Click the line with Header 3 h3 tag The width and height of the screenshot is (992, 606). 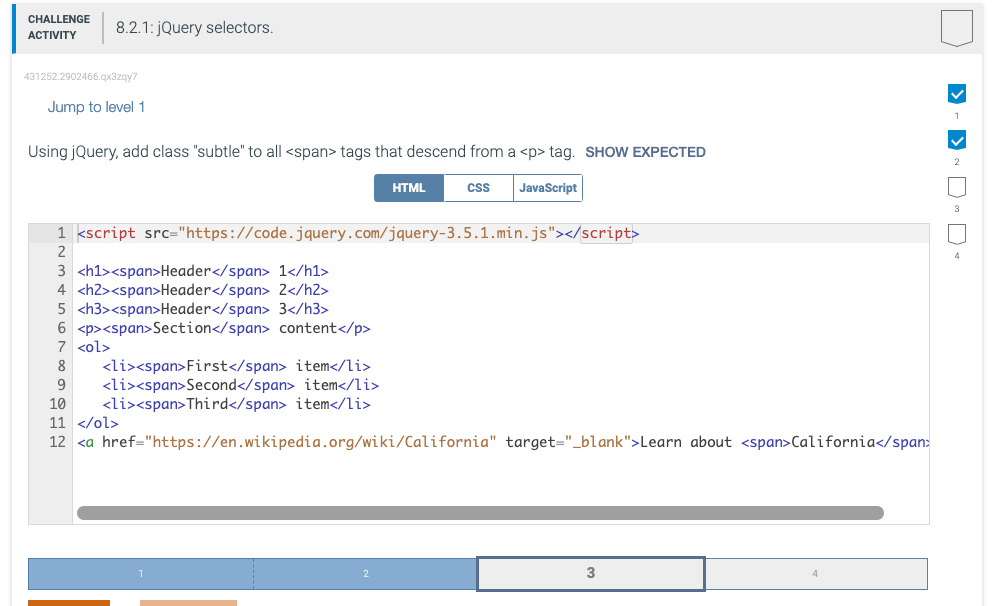tap(203, 309)
